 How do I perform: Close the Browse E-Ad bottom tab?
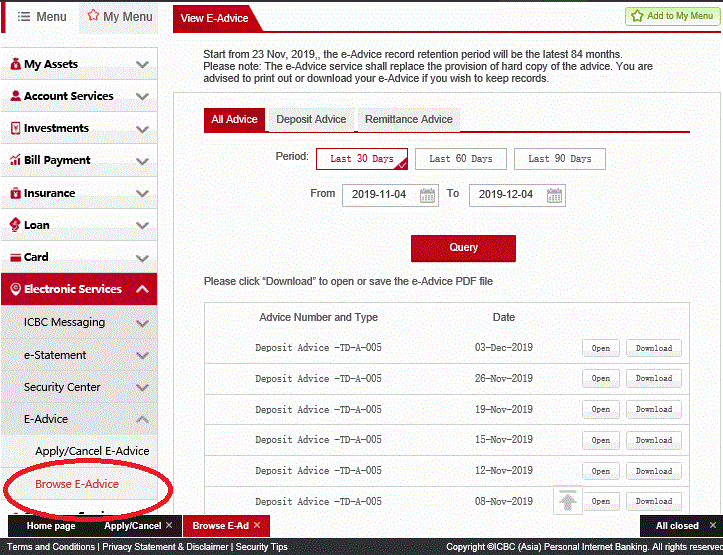257,525
